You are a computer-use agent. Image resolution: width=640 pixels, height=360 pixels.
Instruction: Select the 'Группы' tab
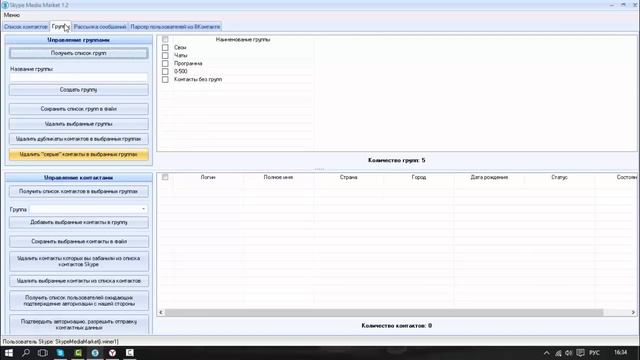60,26
